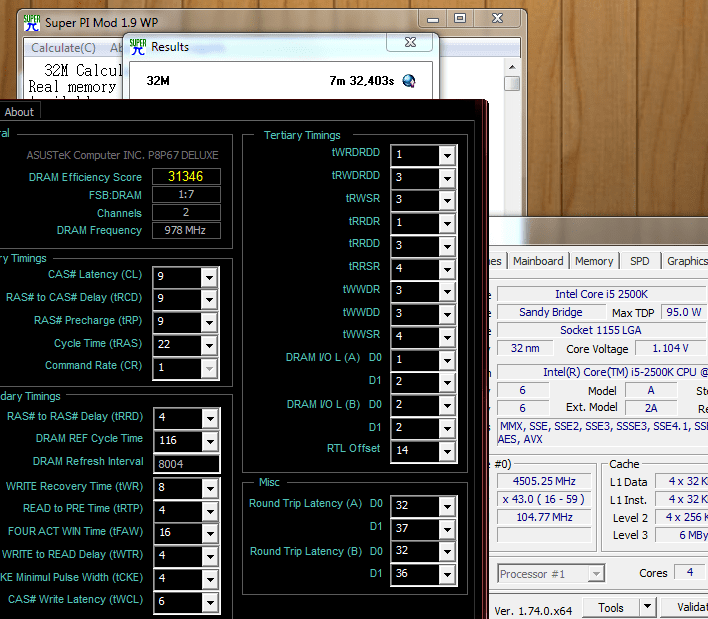Expand the tWWSR dropdown
The width and height of the screenshot is (708, 619).
click(447, 337)
